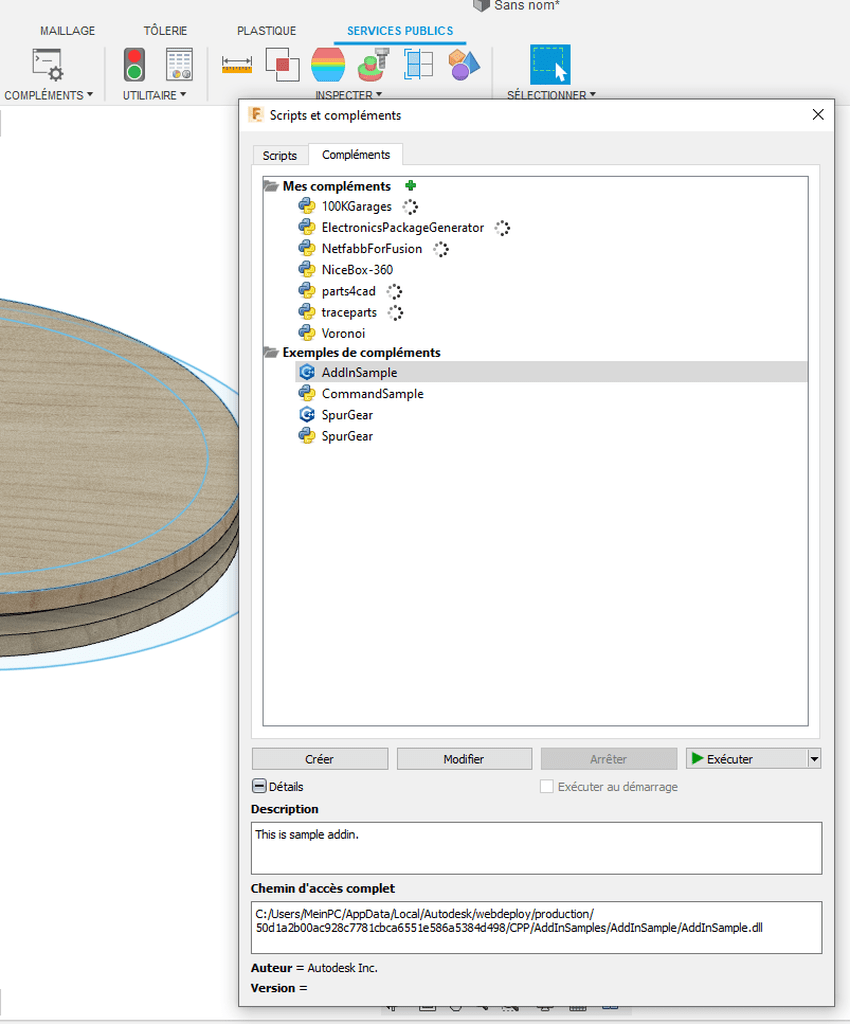Click the traffic light utility icon
The height and width of the screenshot is (1024, 850).
(134, 65)
